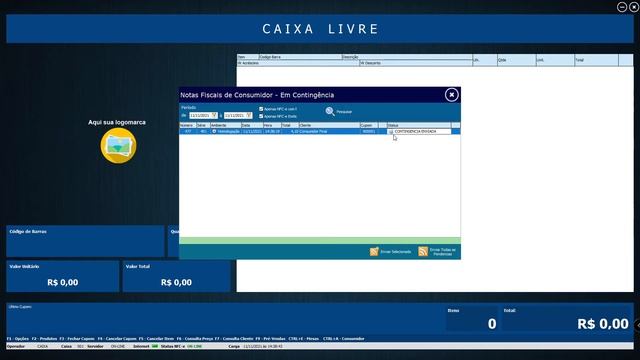The height and width of the screenshot is (360, 640).
Task: Click the Valor Unitário R$ 0,00 panel
Action: pos(62,276)
